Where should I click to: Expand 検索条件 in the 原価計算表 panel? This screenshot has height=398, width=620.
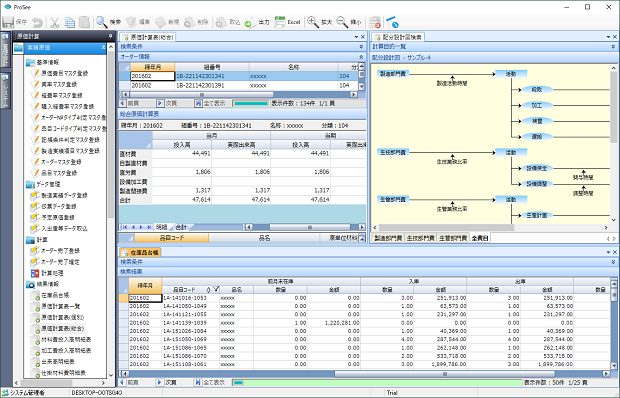click(x=361, y=47)
